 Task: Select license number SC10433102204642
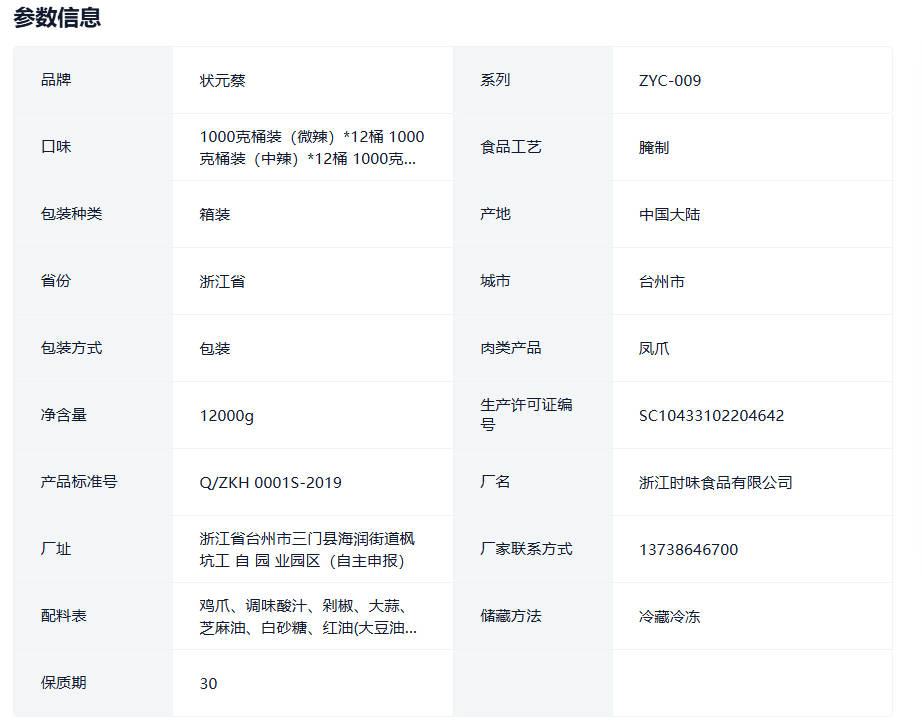[711, 415]
